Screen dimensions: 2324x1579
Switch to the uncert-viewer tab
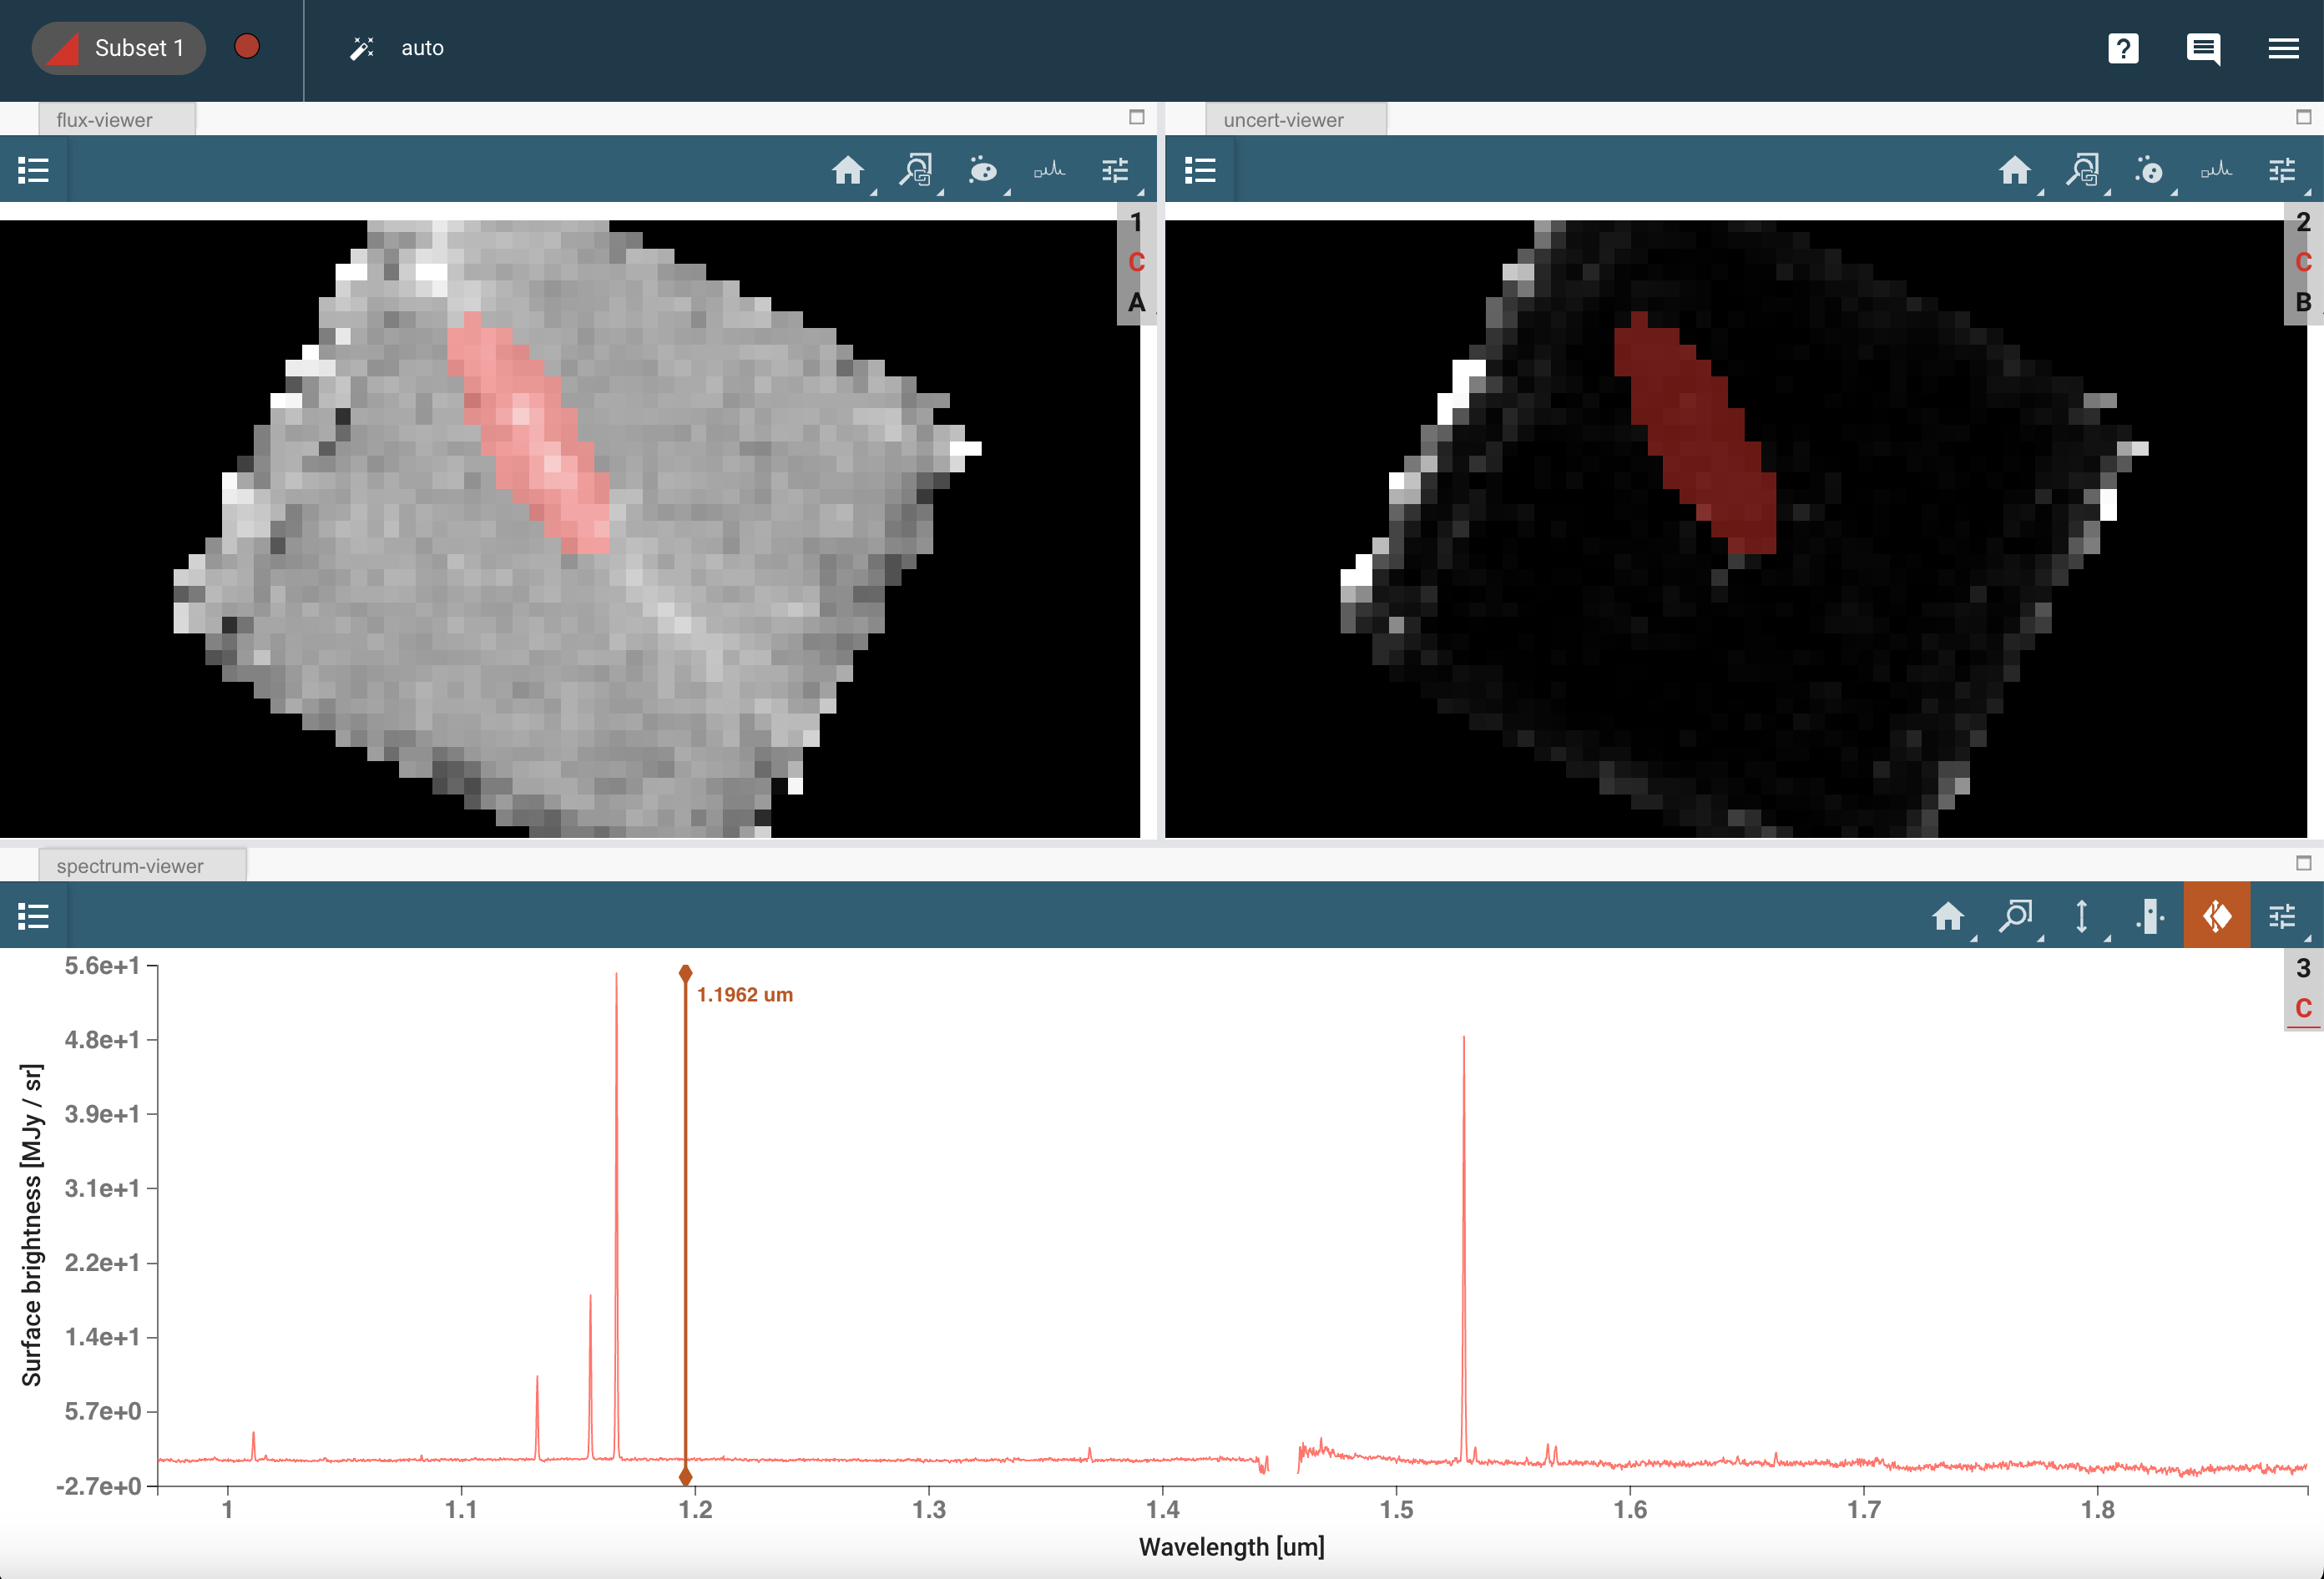tap(1283, 119)
